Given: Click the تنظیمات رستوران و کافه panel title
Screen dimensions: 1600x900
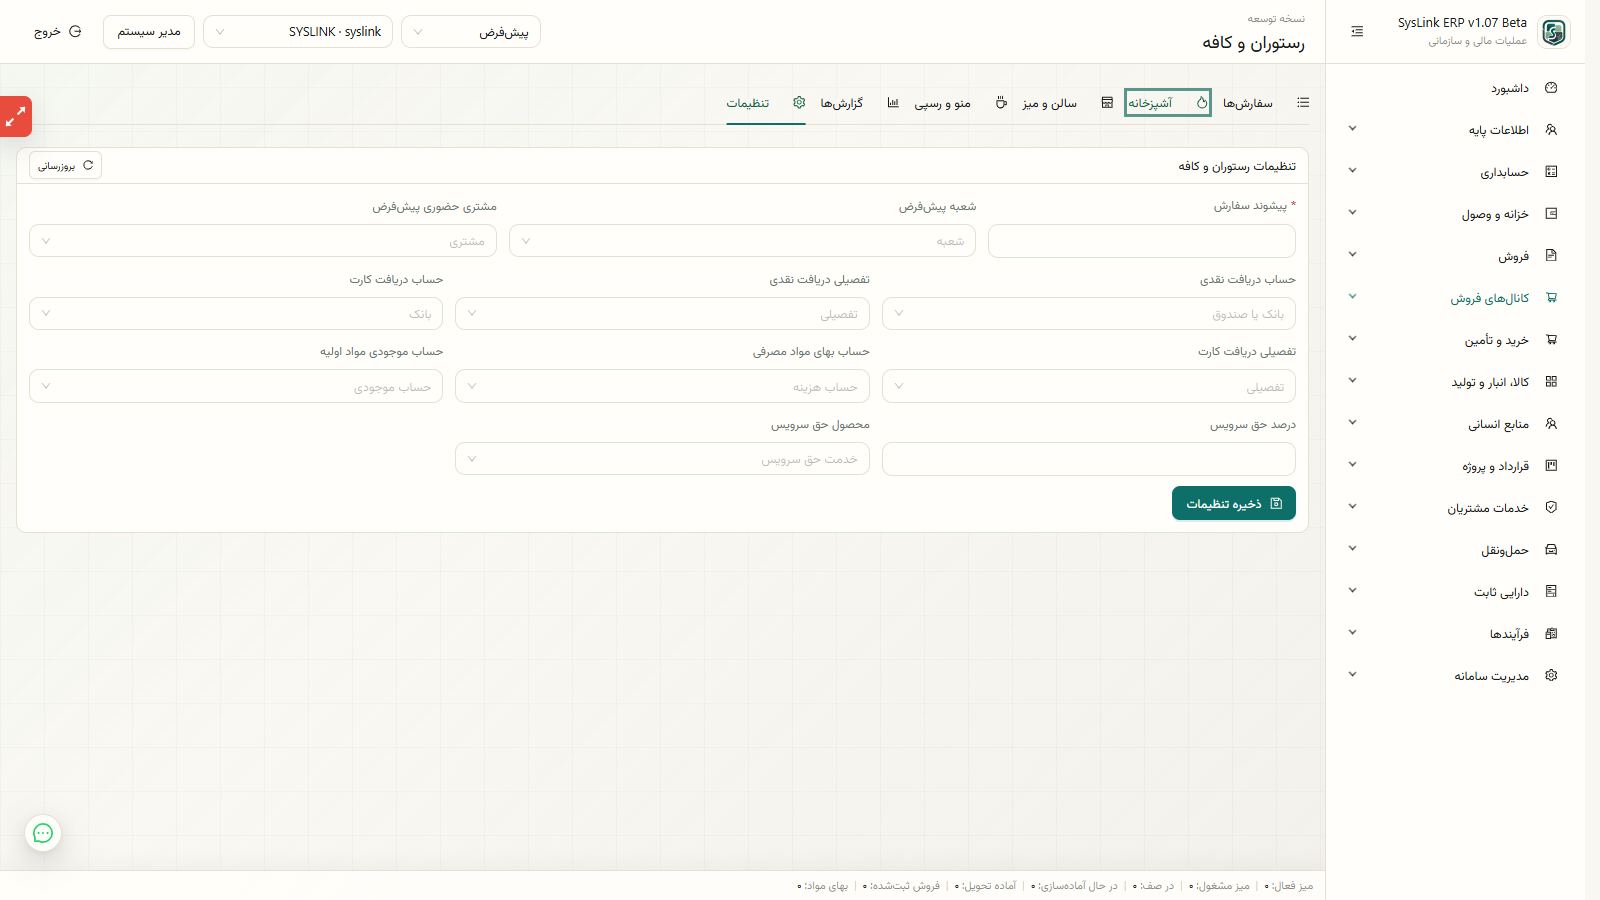Looking at the screenshot, I should coord(1237,166).
